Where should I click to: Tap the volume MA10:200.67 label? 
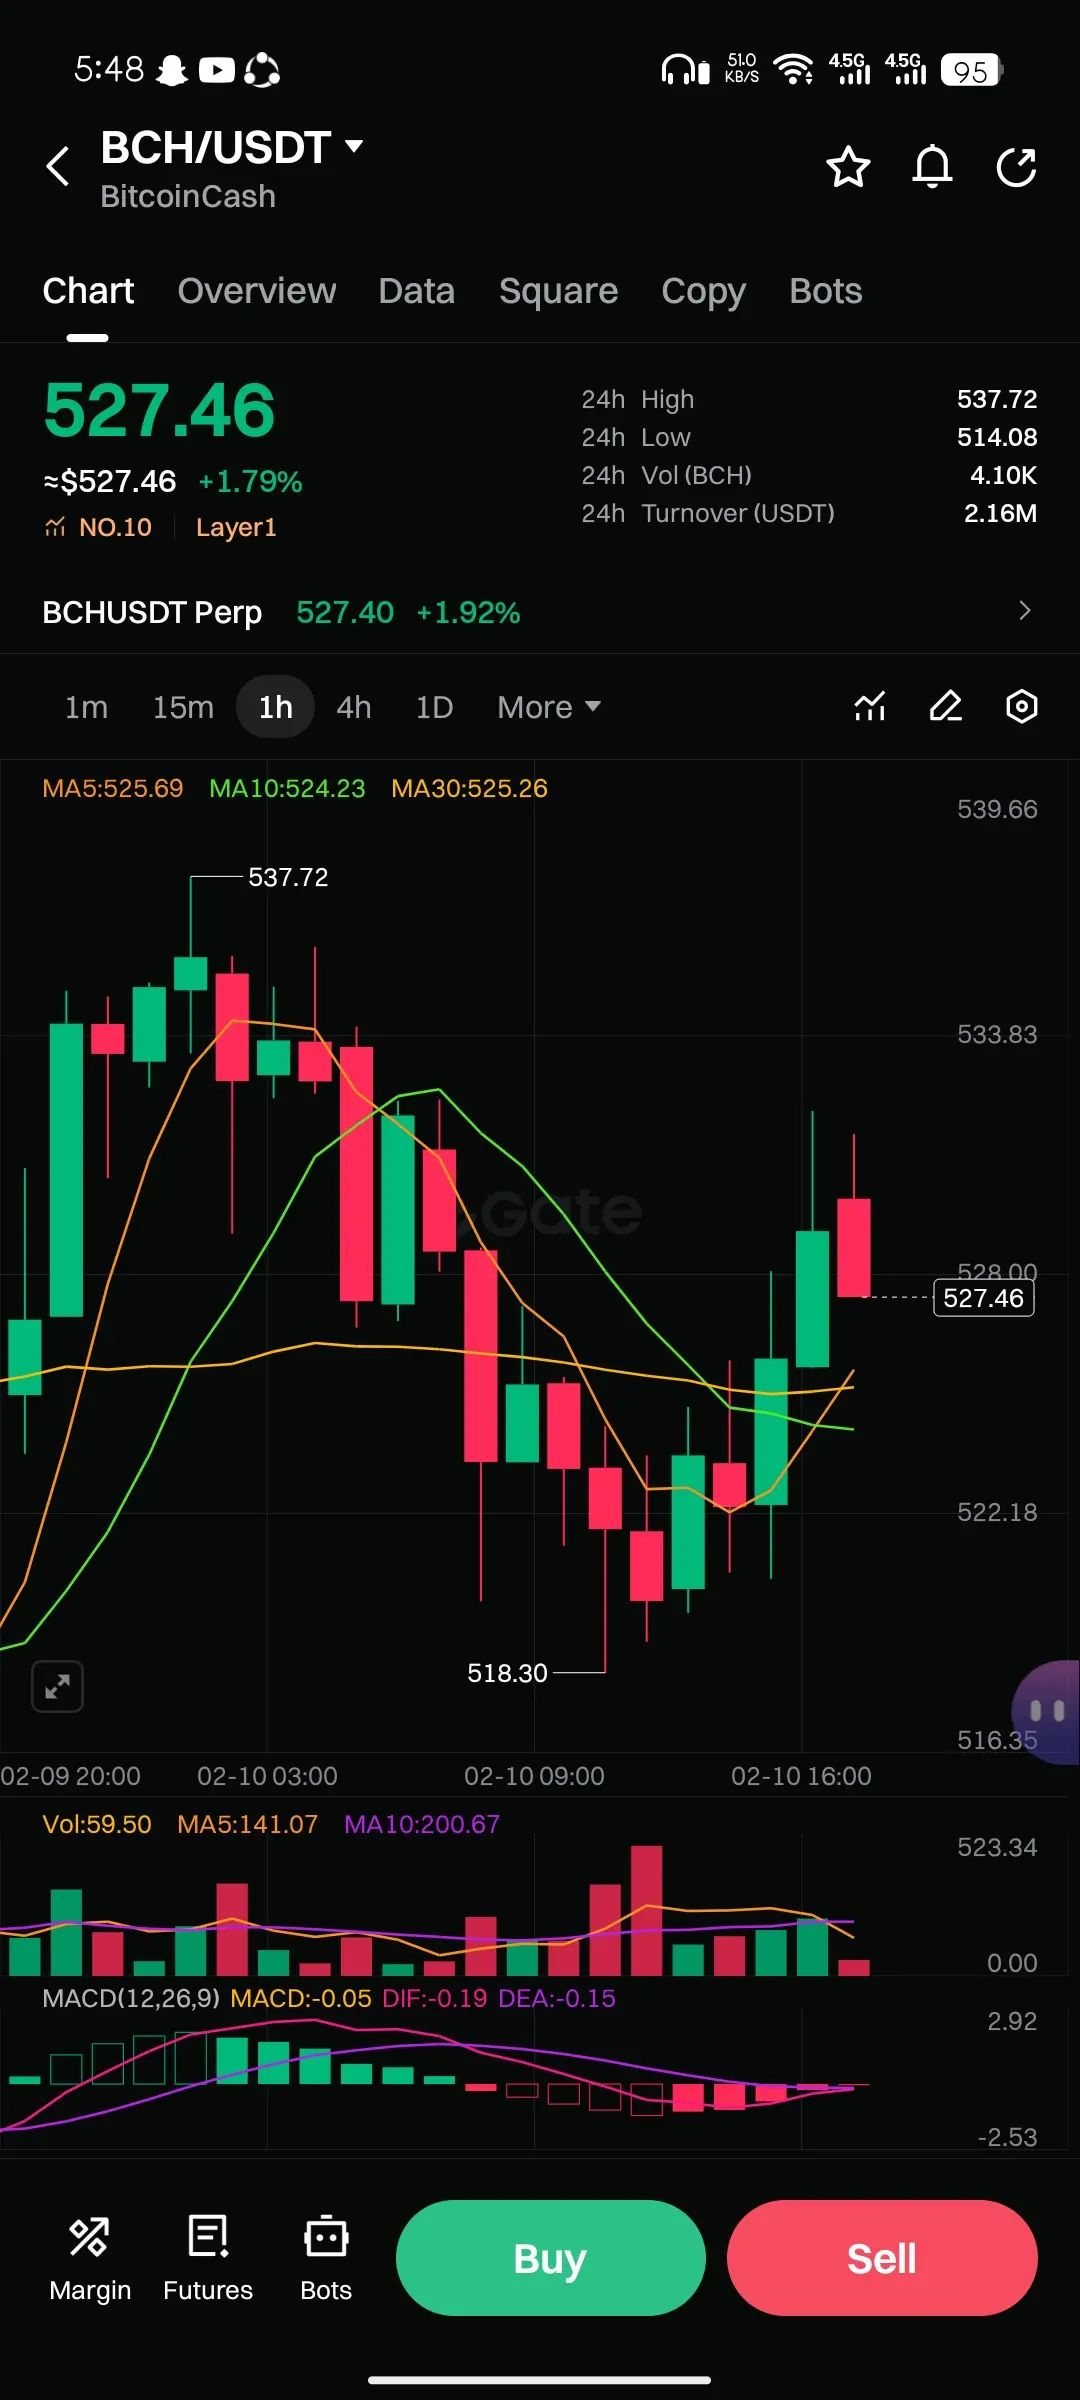[422, 1824]
